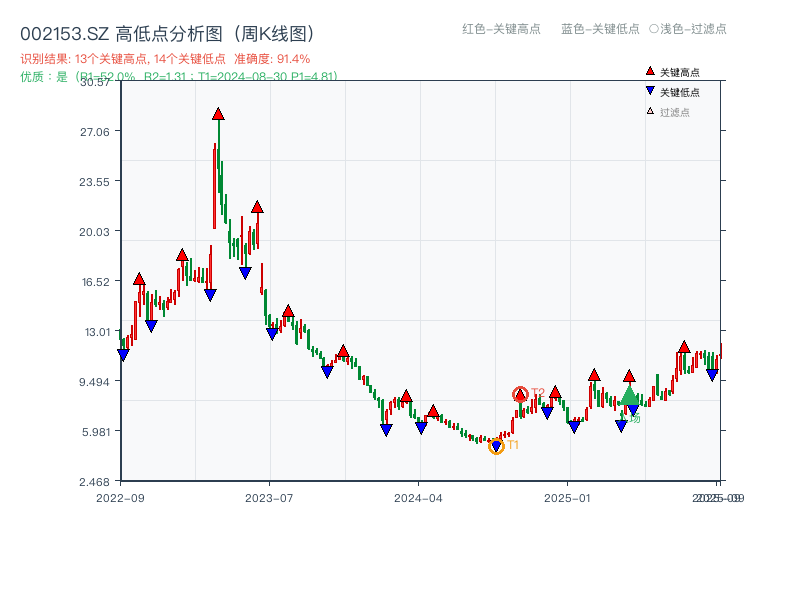Click the highest red triangle near the 2023 peak
The height and width of the screenshot is (600, 800).
[218, 115]
